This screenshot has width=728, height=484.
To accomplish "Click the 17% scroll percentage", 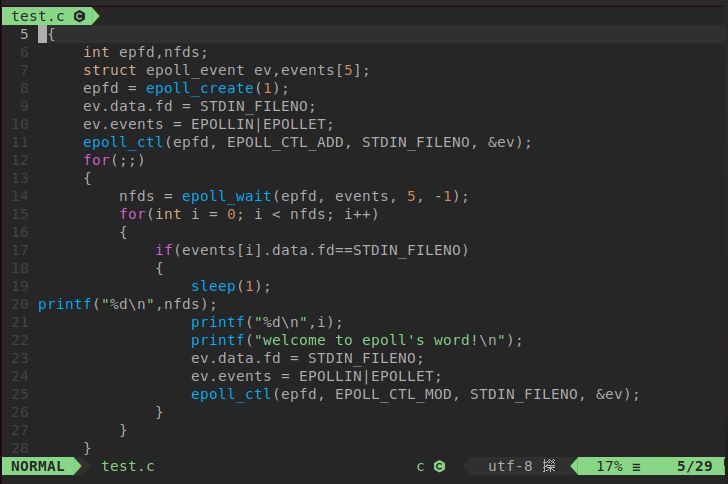I will tap(609, 466).
